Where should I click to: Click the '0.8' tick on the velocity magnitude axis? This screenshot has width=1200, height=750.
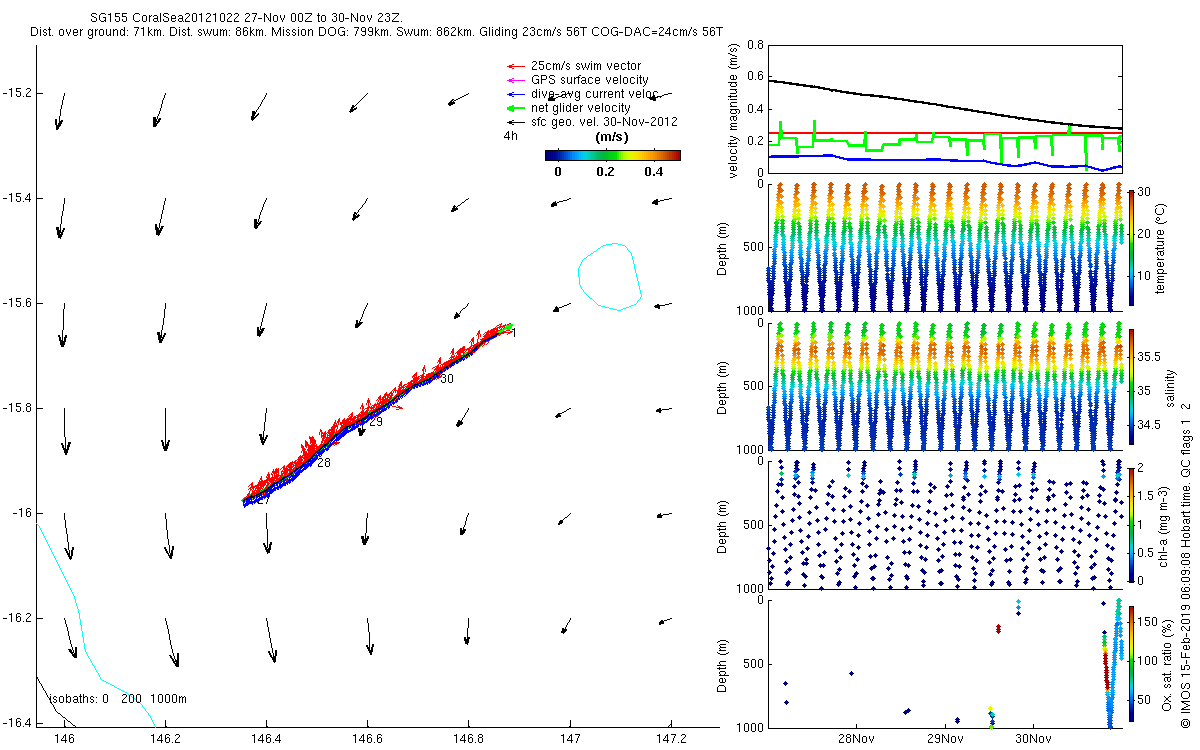coord(754,45)
